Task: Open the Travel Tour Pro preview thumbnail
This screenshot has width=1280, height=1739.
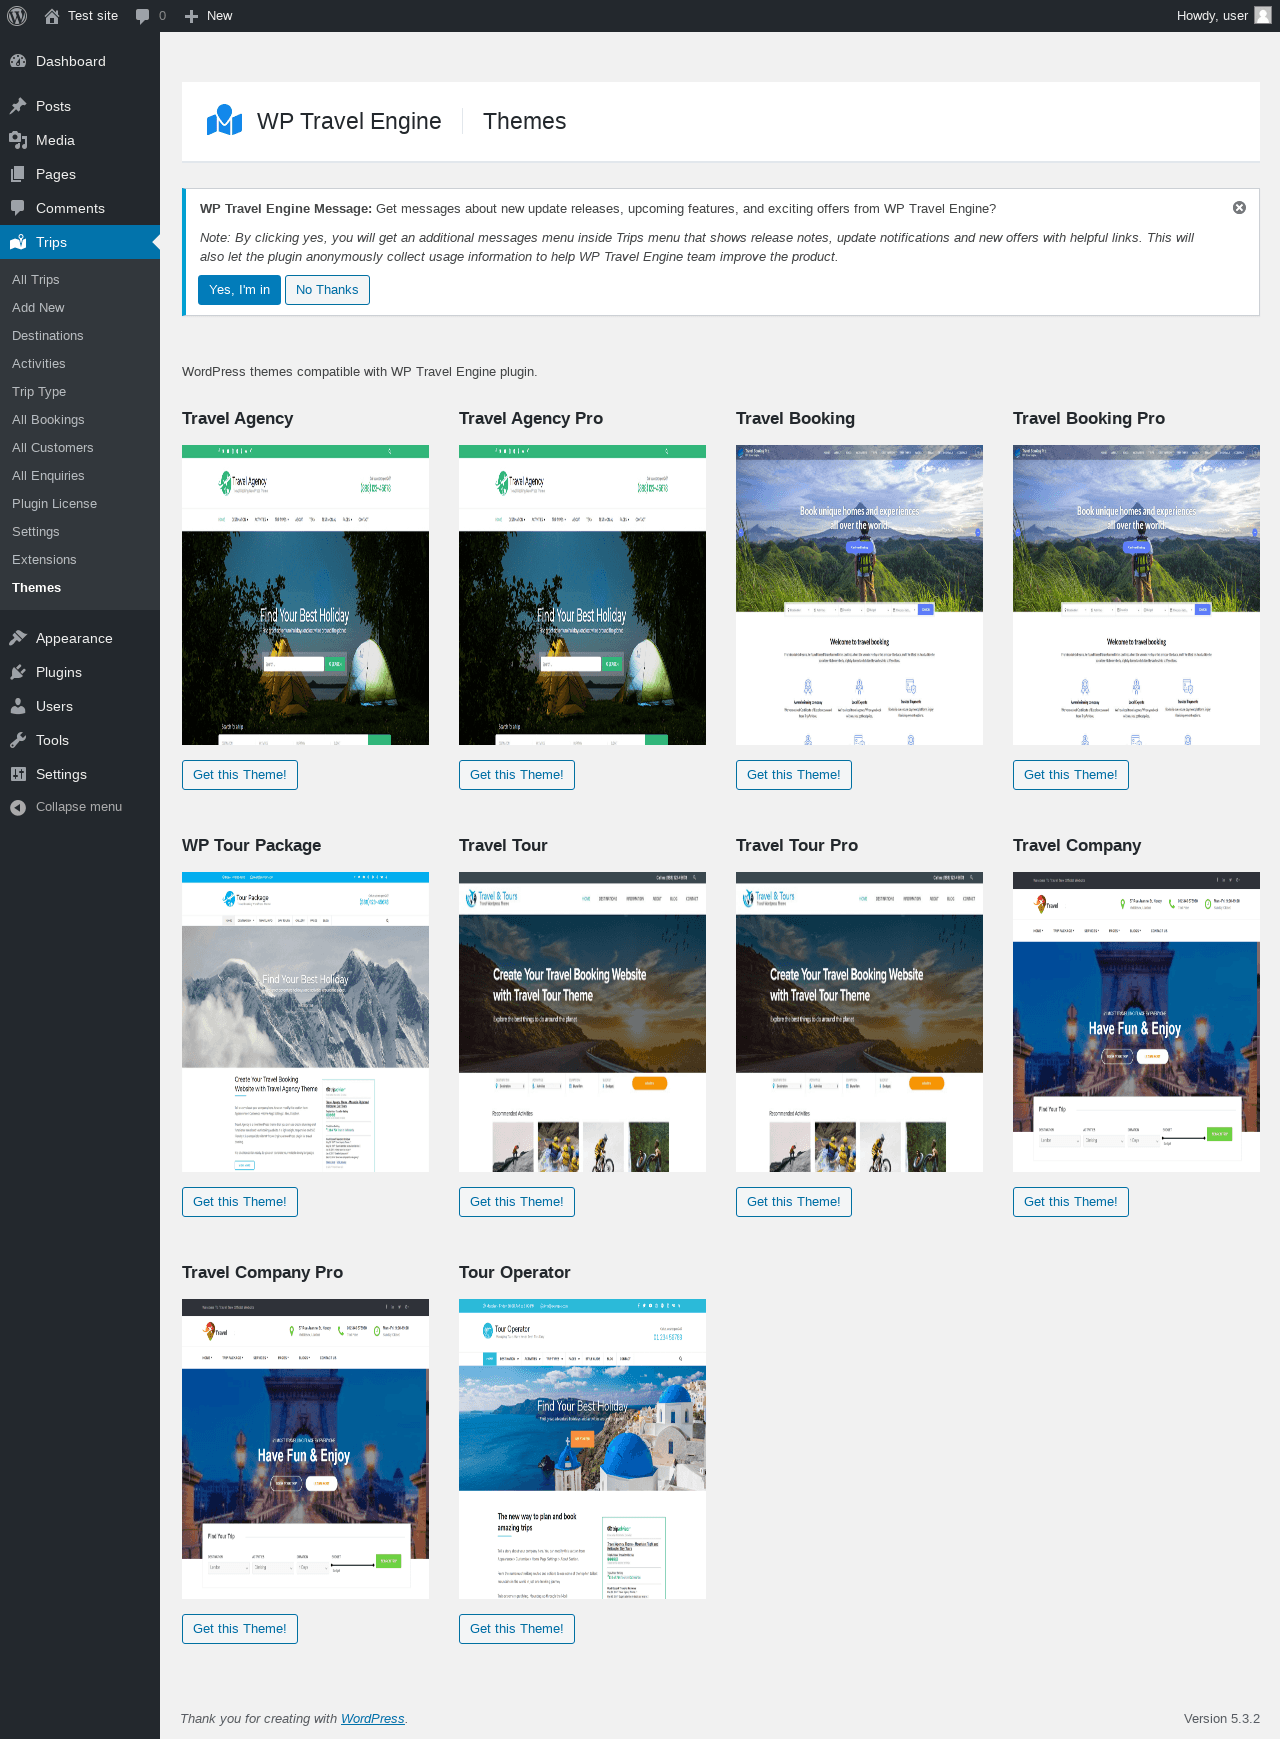Action: coord(859,1022)
